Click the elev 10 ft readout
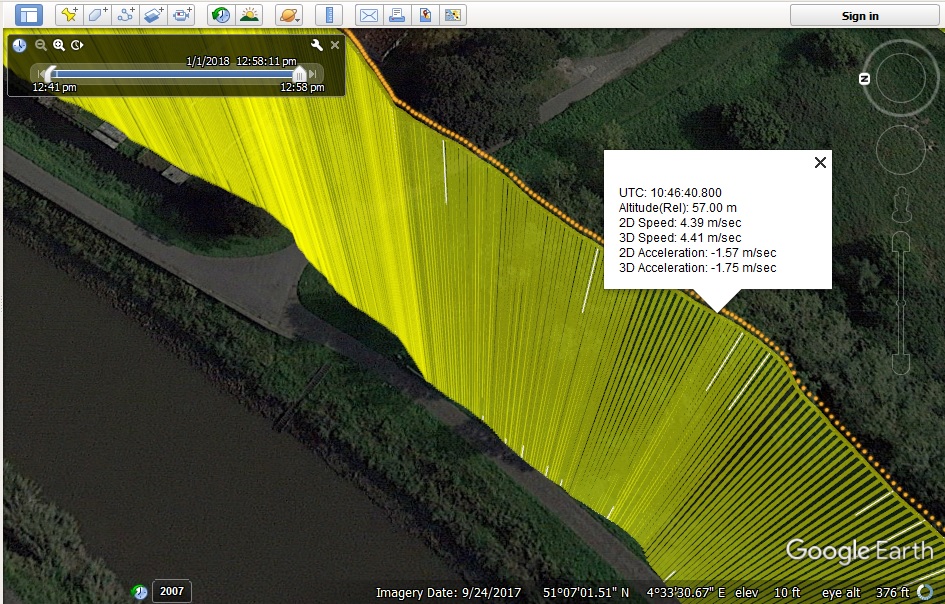 click(768, 593)
